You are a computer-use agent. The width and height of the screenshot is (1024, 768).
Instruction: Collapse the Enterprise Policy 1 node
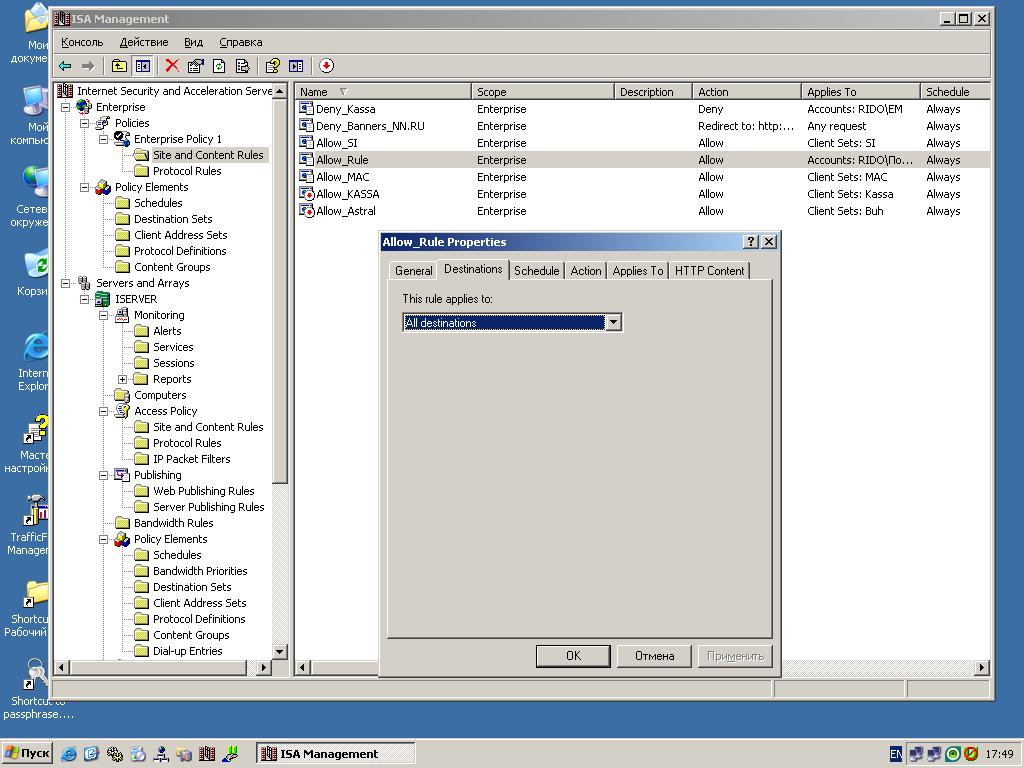click(103, 139)
